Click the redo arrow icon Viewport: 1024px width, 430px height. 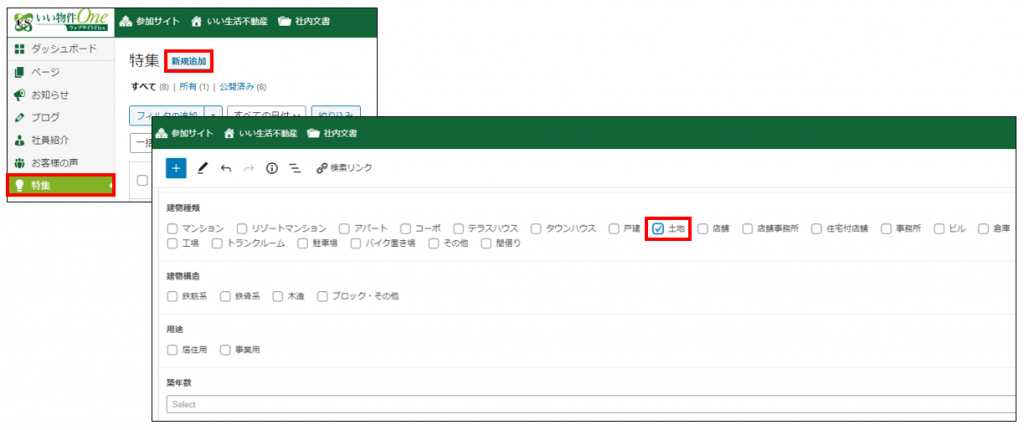click(249, 168)
